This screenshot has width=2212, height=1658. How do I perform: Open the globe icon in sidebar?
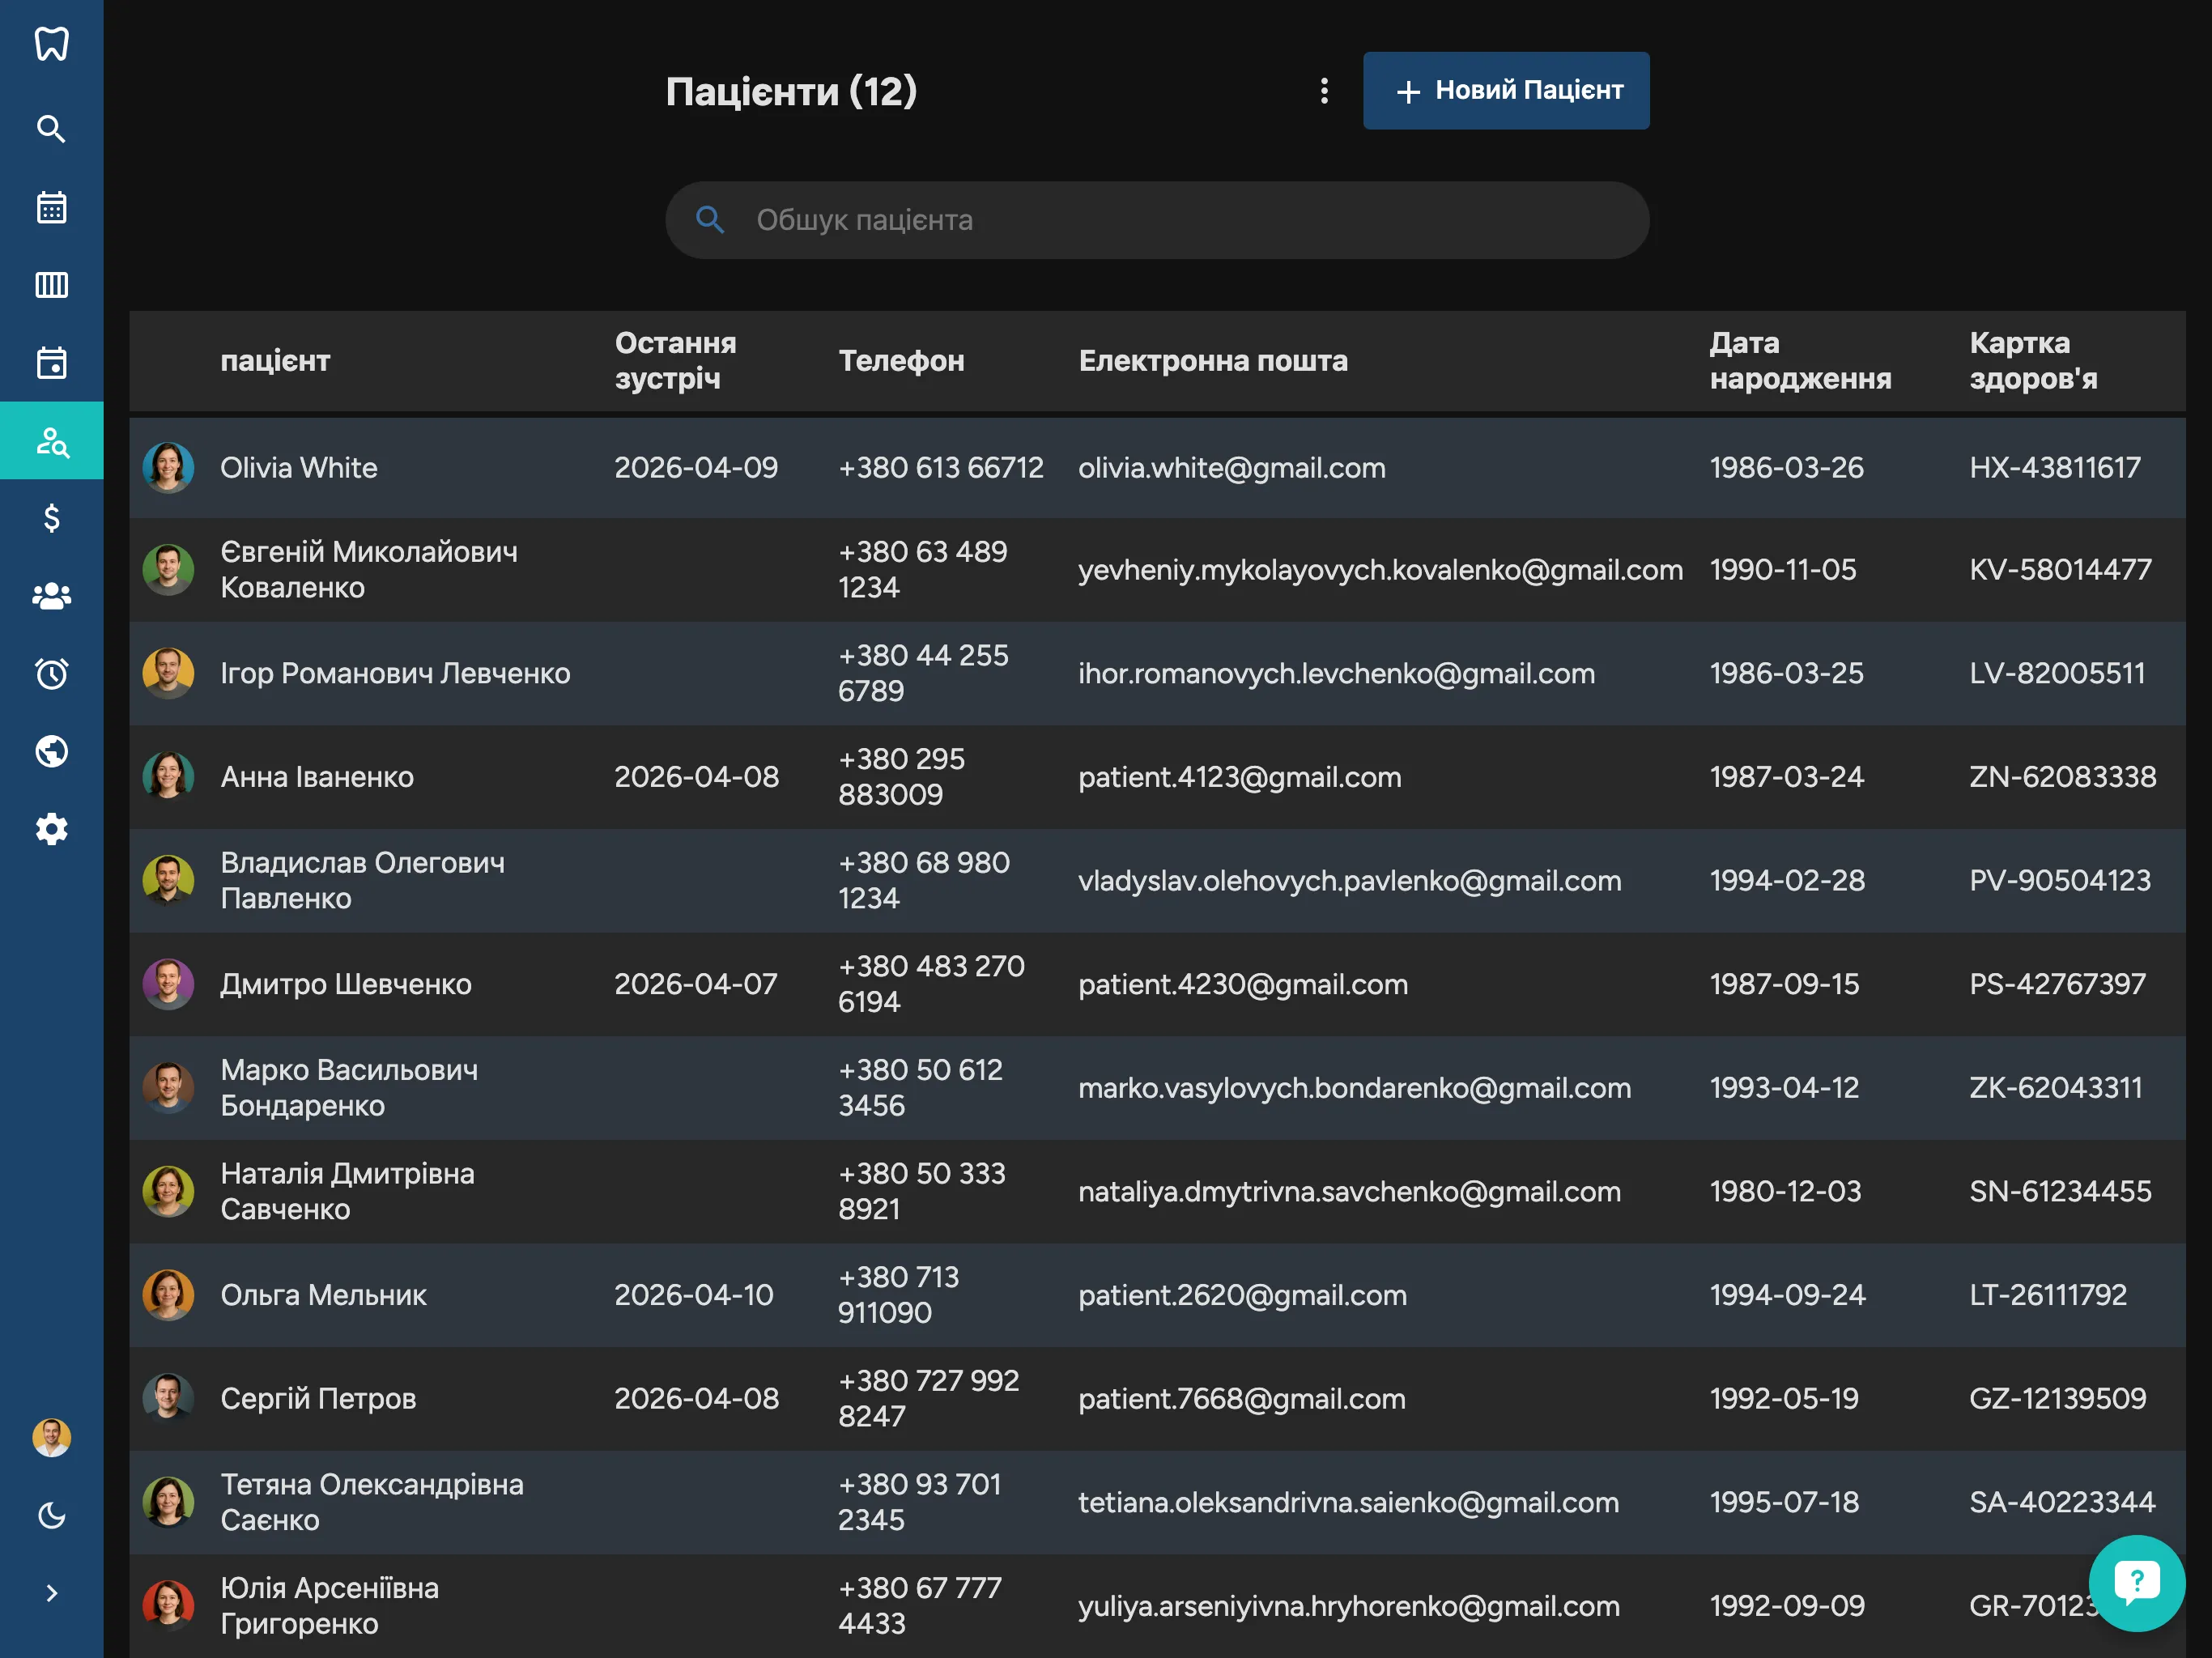[51, 751]
